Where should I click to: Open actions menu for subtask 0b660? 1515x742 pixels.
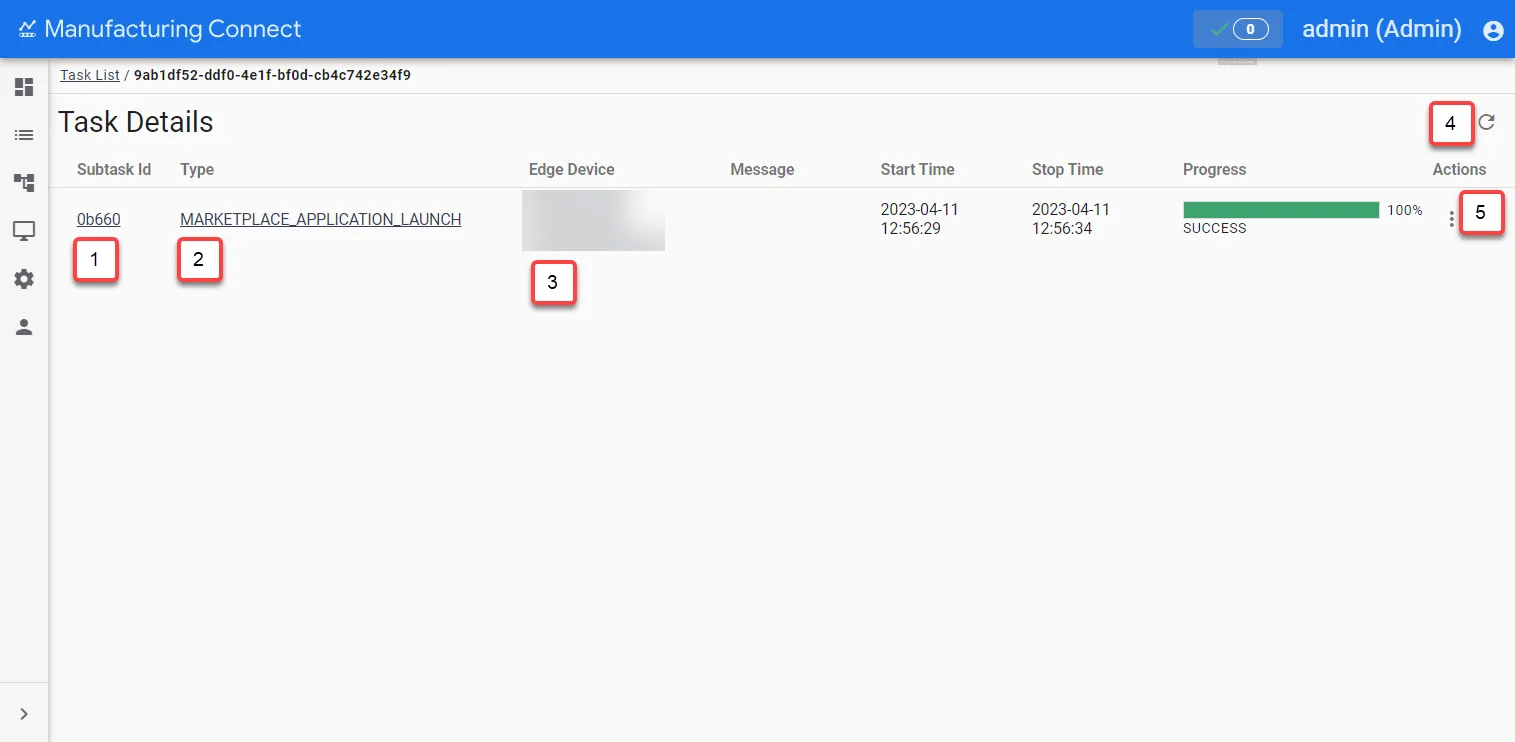[1452, 219]
